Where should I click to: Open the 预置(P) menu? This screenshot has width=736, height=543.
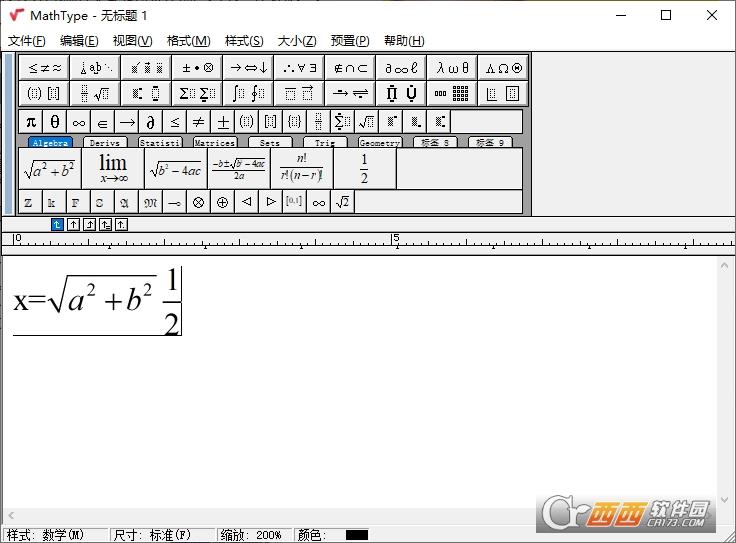[350, 41]
